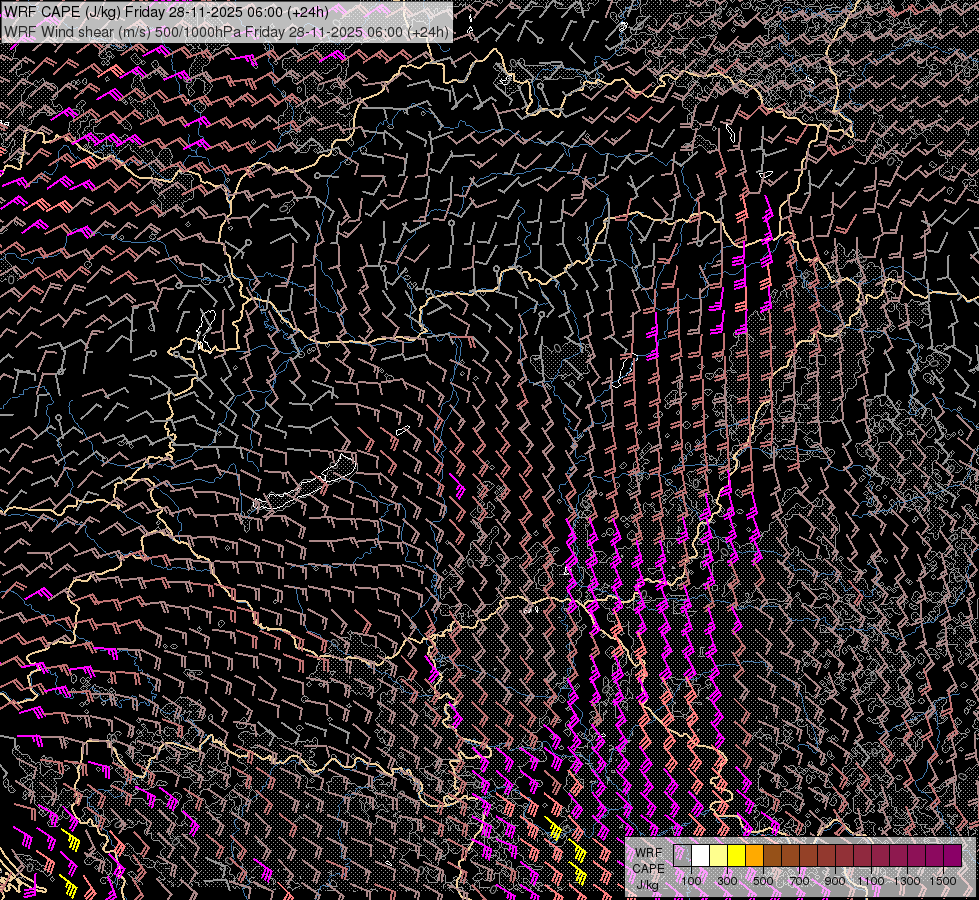The height and width of the screenshot is (900, 979).
Task: Click the WRF CAPE J/kg legend caption
Action: point(648,868)
